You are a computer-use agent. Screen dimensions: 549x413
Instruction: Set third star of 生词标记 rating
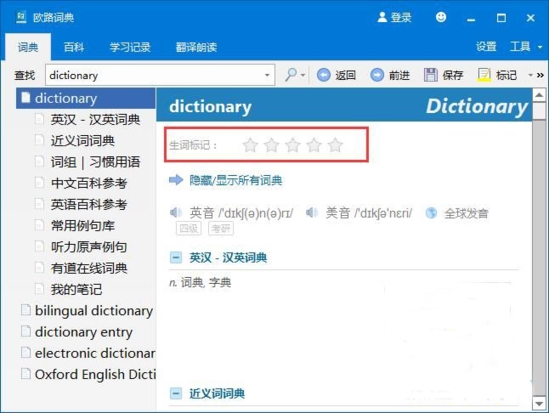point(293,145)
